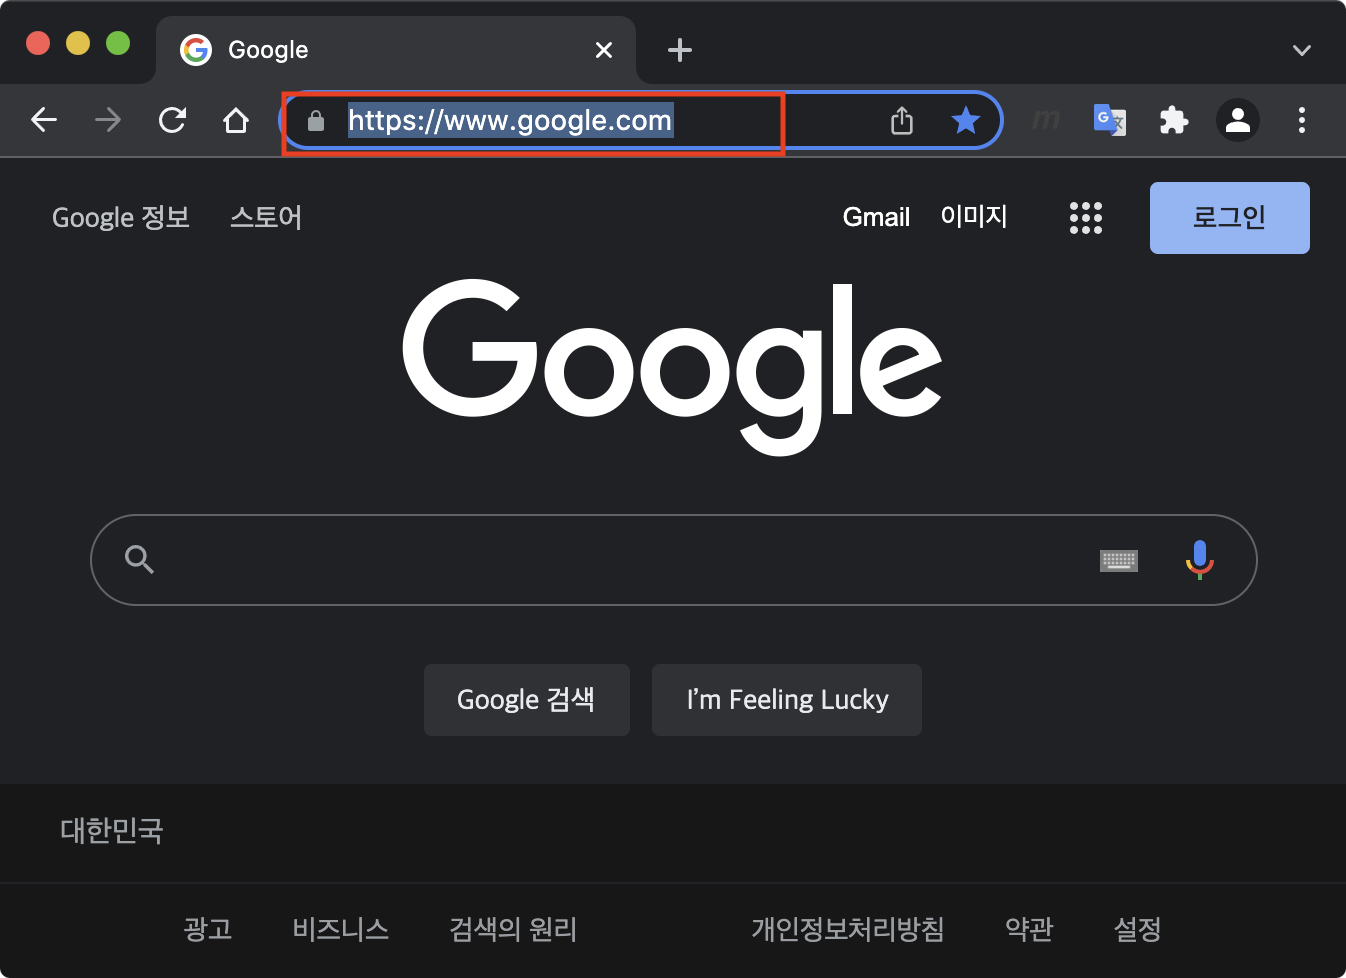Reload the page
The image size is (1346, 978).
[172, 120]
